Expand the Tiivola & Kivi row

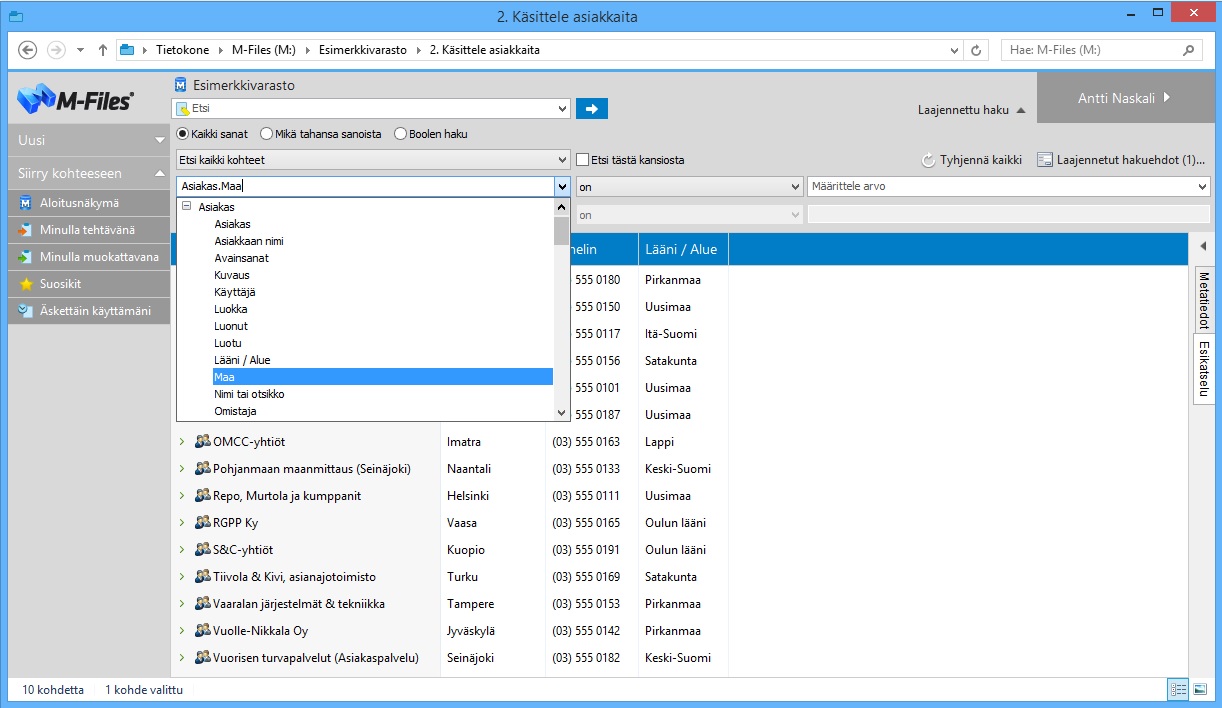(x=182, y=576)
